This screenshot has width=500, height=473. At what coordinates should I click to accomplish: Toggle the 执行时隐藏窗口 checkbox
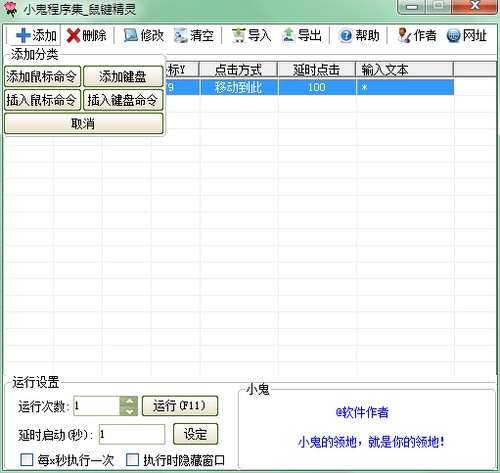click(x=132, y=460)
